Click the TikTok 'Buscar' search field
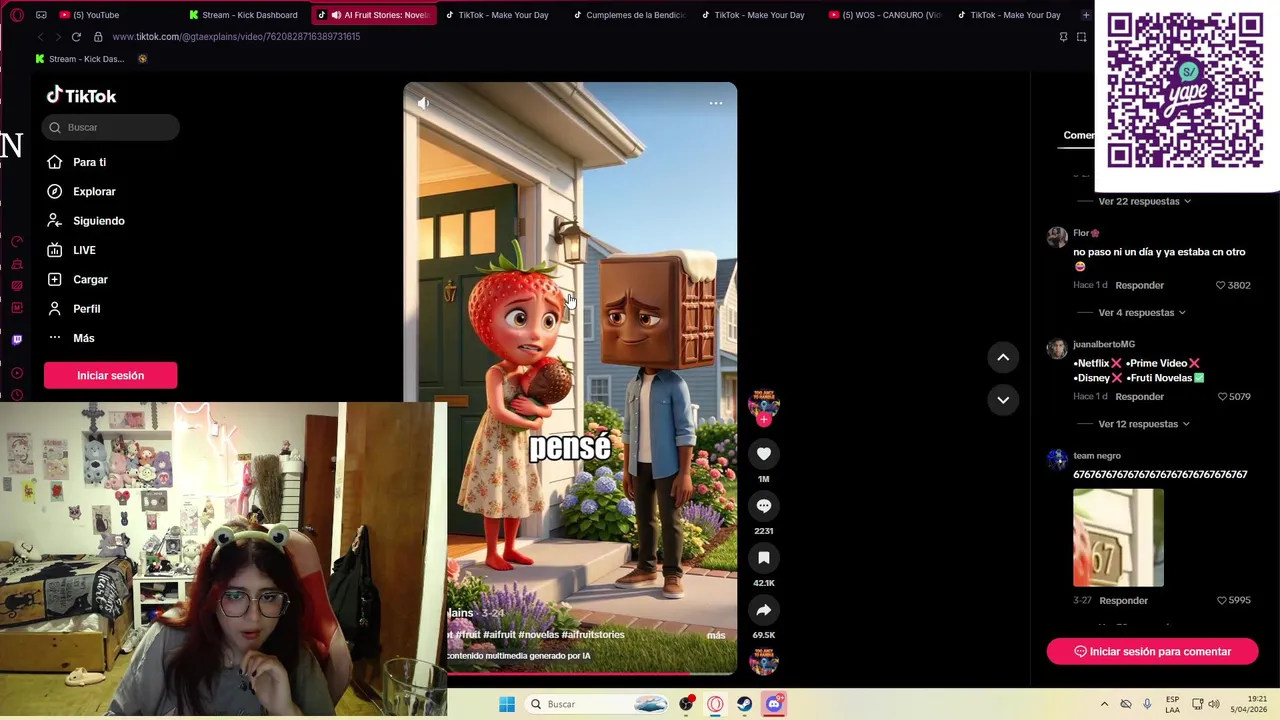1280x720 pixels. 111,127
